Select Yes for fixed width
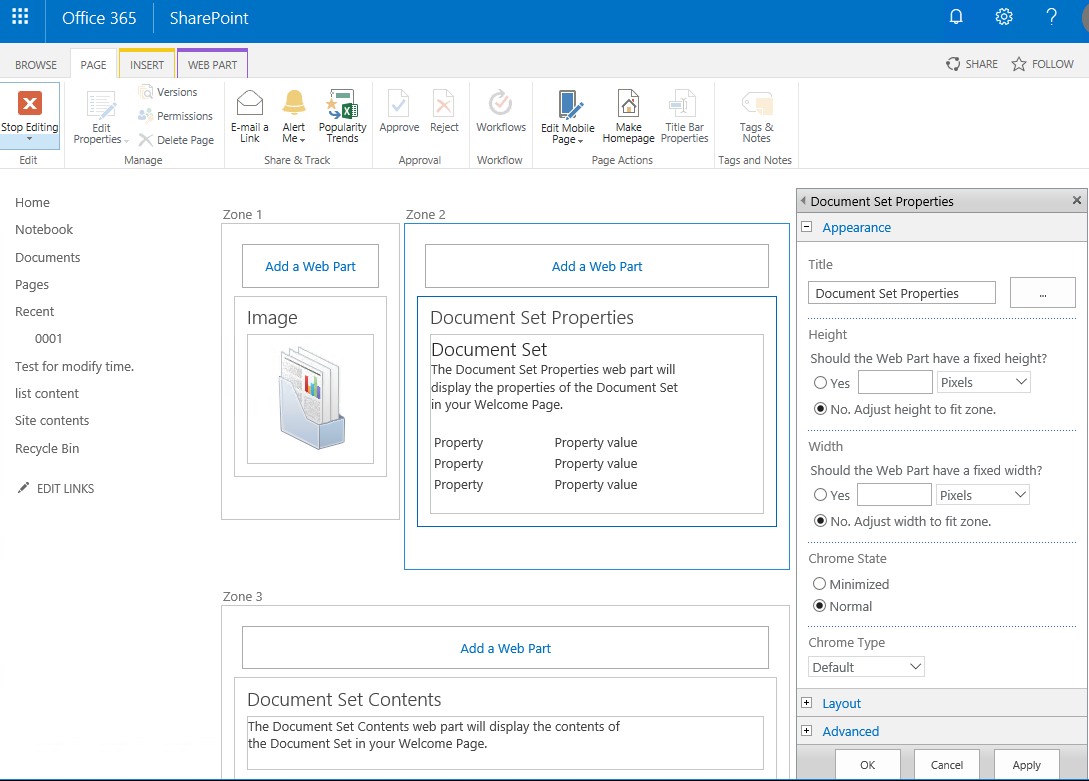This screenshot has height=781, width=1089. (820, 495)
